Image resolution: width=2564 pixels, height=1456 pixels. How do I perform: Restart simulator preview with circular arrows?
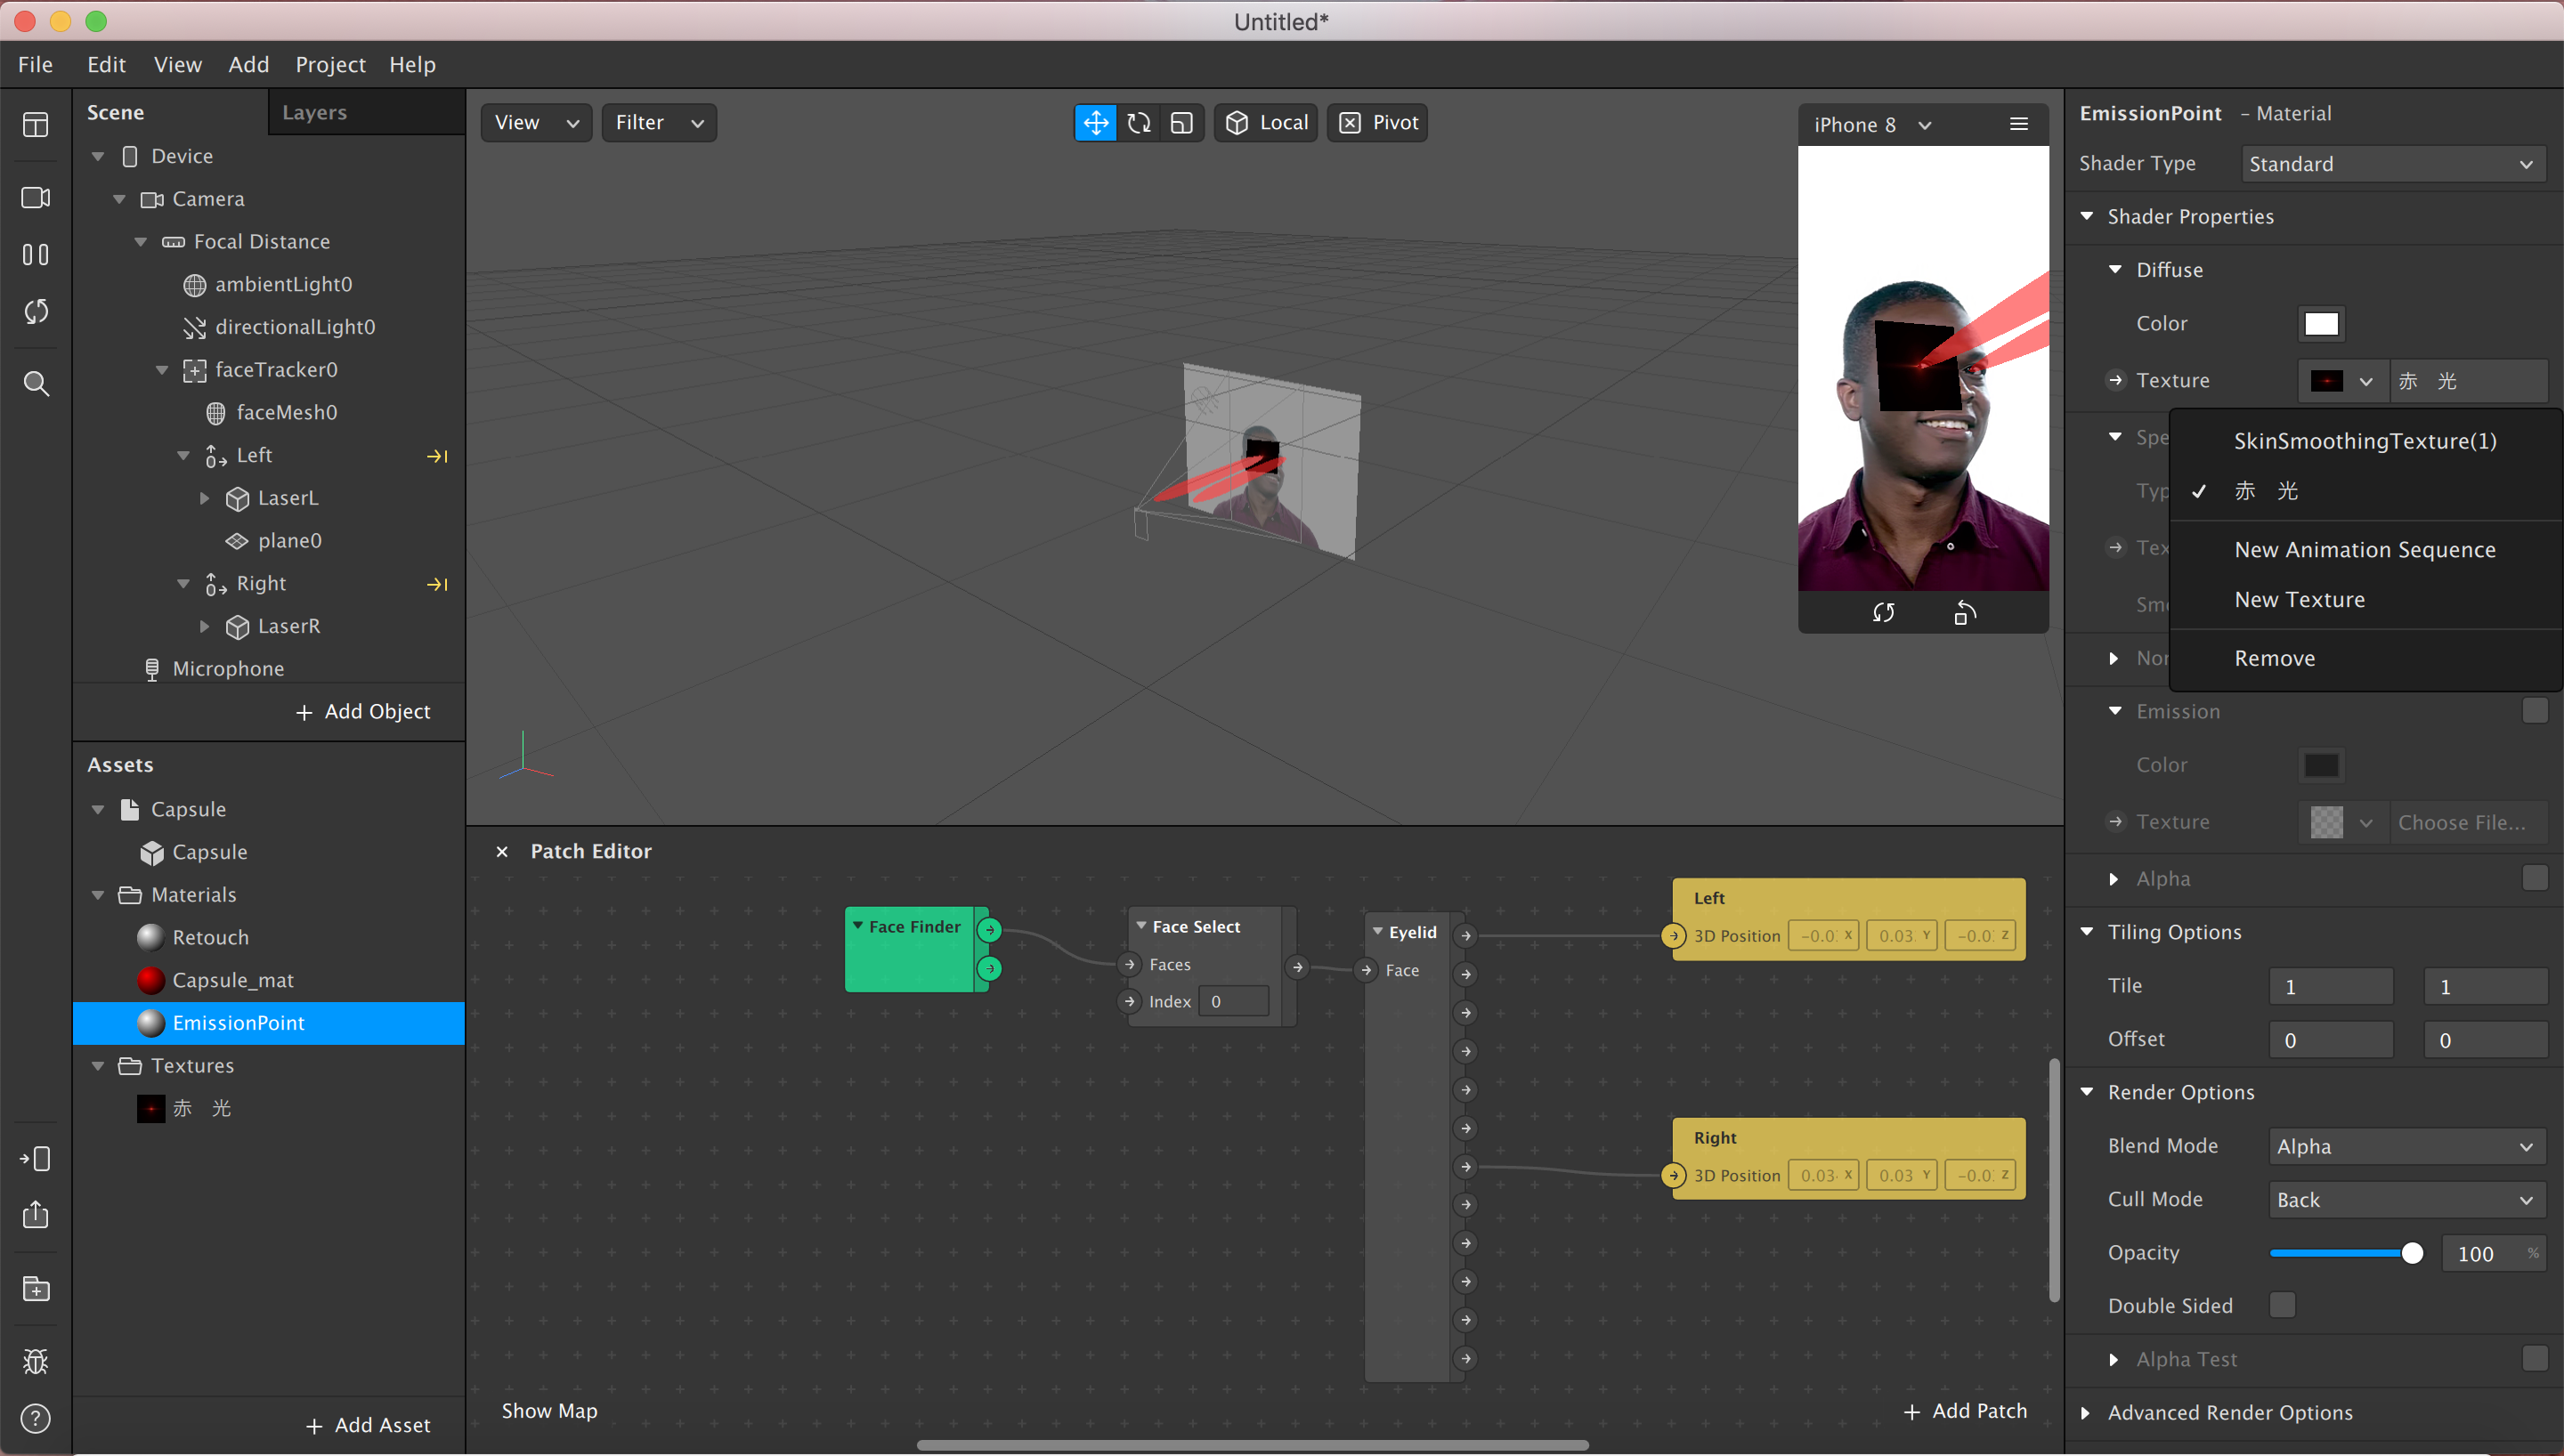(x=1884, y=613)
